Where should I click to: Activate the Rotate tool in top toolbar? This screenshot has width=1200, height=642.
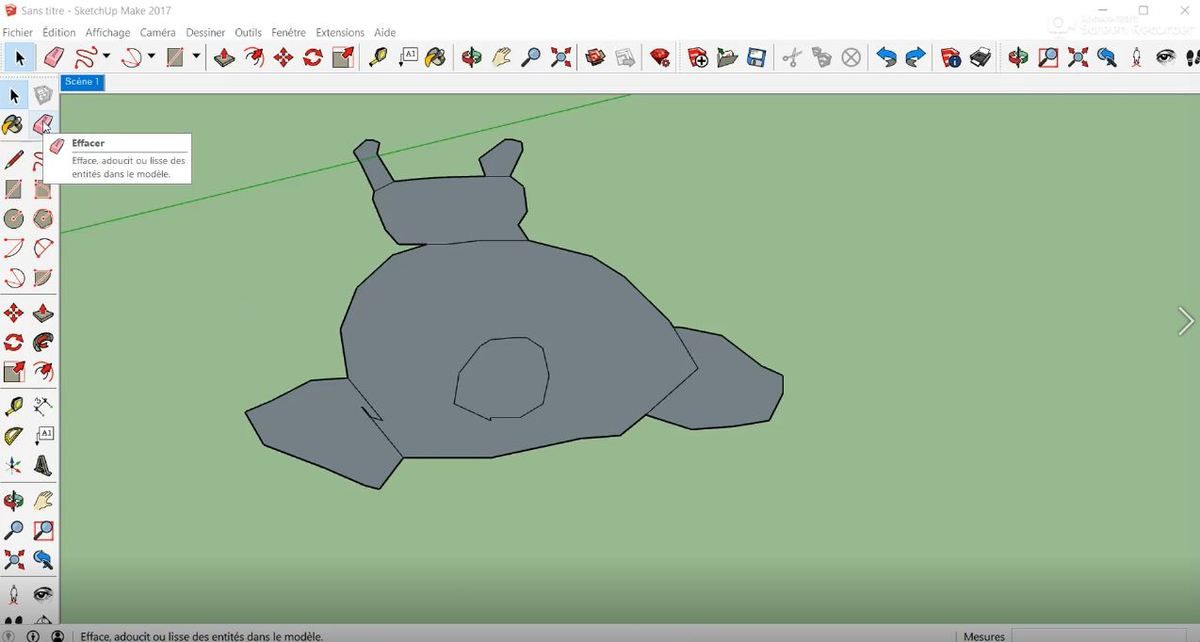click(313, 57)
